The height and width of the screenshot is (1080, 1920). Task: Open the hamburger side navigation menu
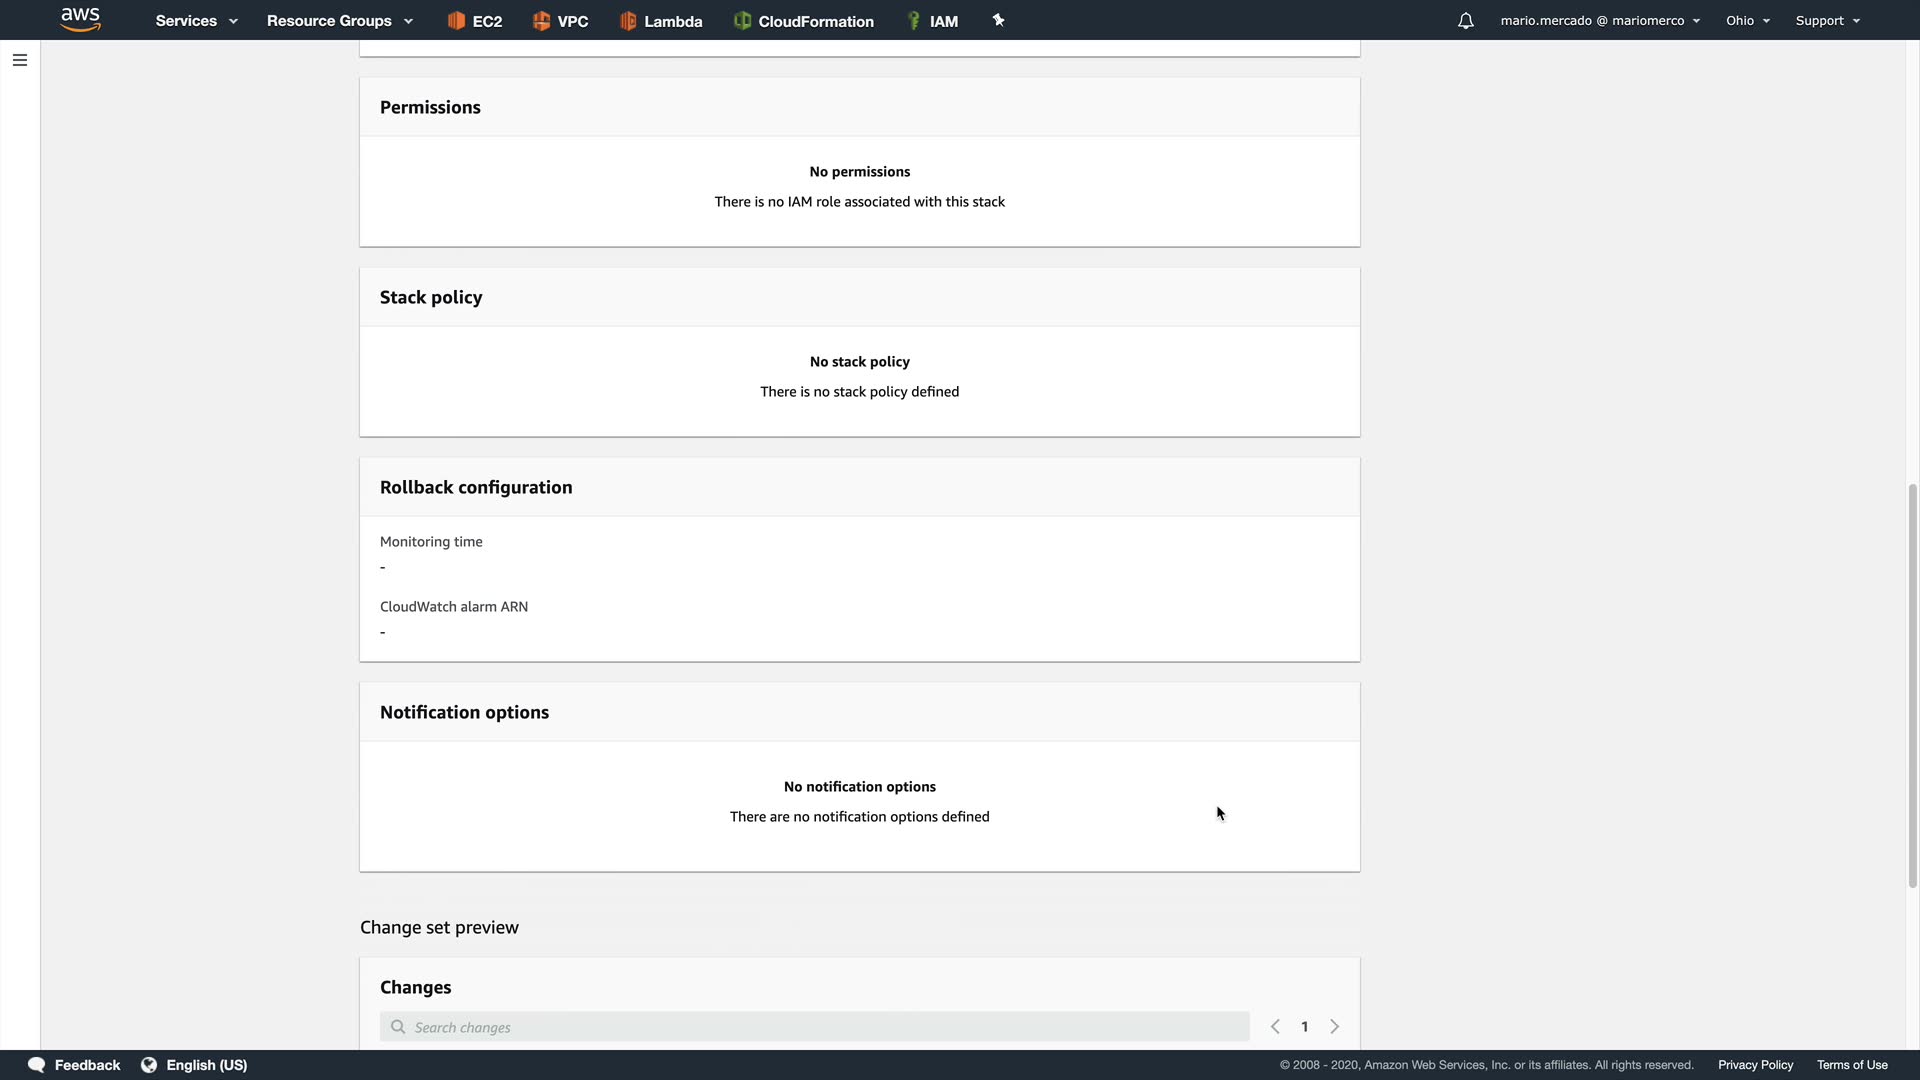pos(19,60)
